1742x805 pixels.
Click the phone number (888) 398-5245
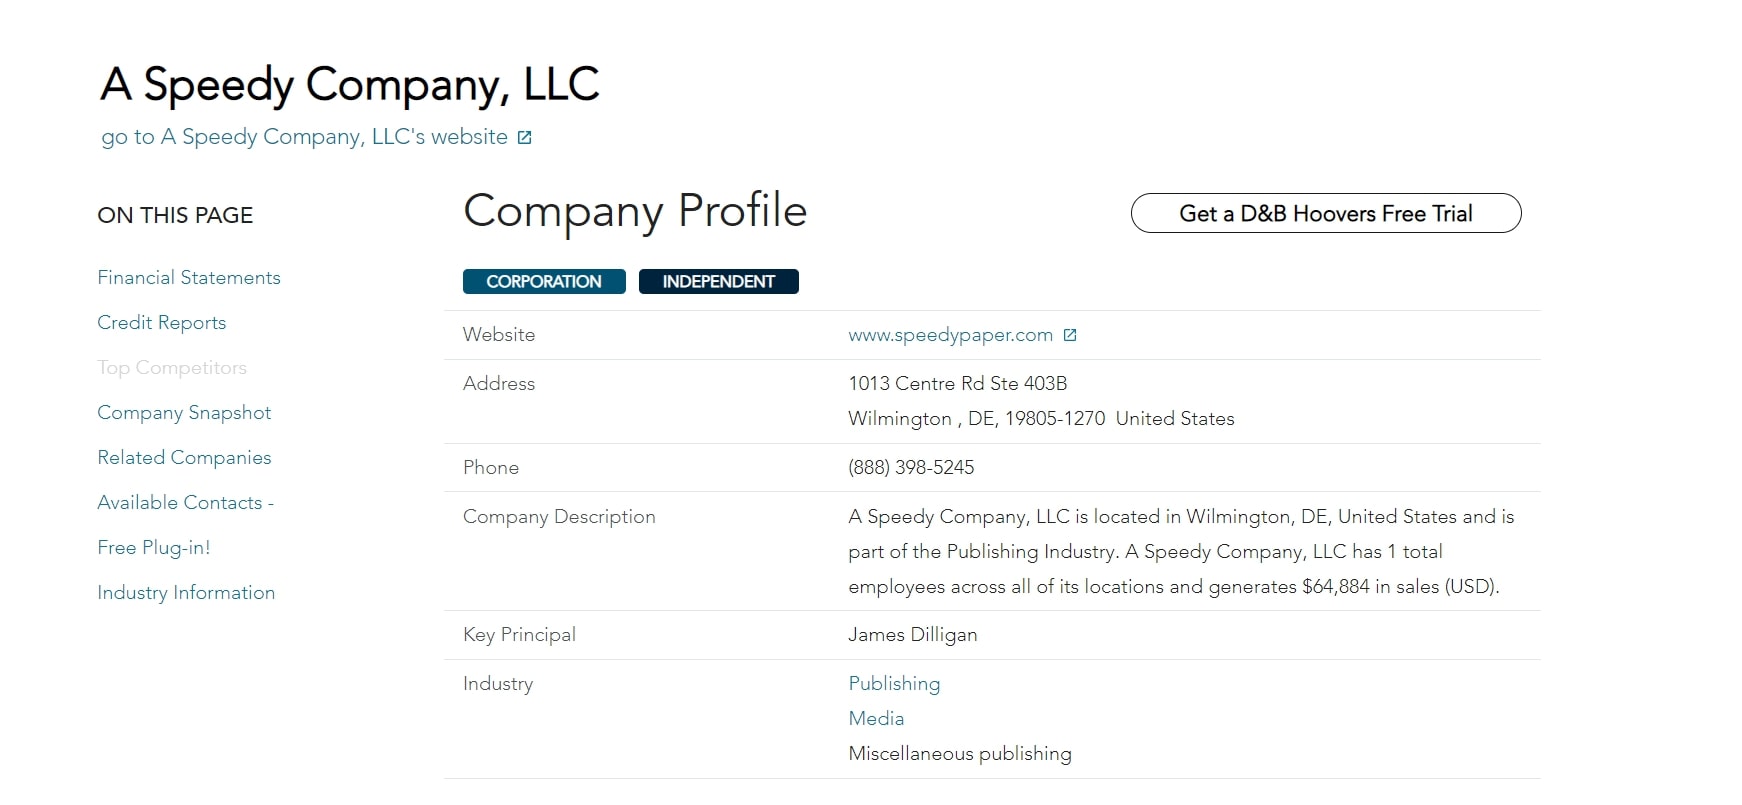click(x=911, y=468)
